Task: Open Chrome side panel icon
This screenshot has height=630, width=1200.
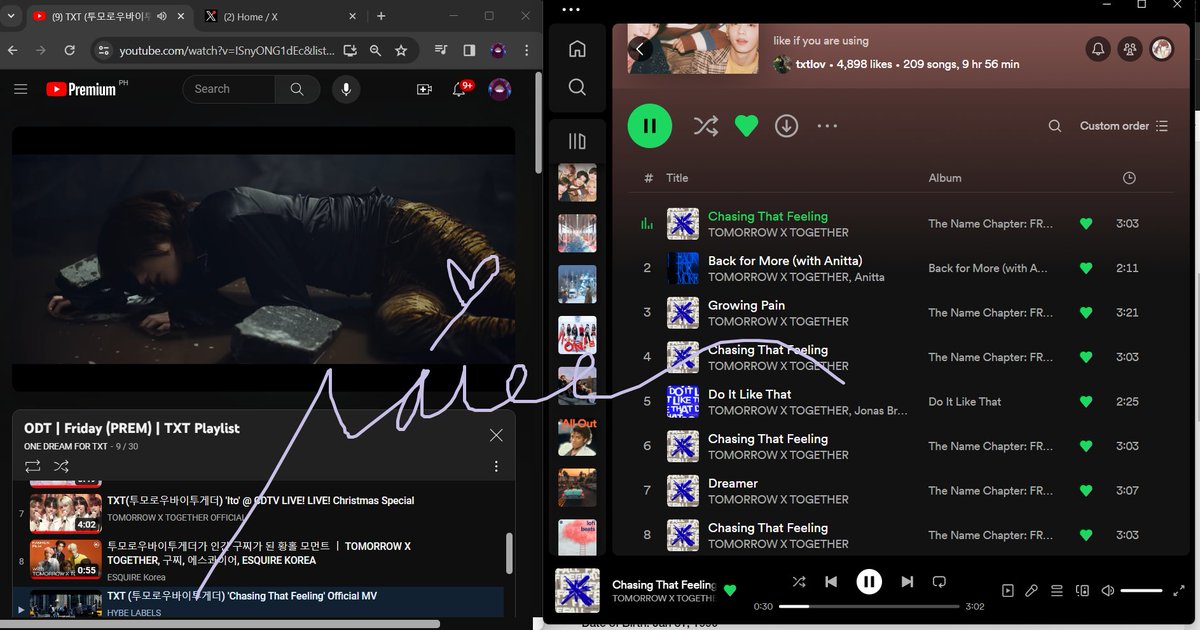Action: coord(469,50)
